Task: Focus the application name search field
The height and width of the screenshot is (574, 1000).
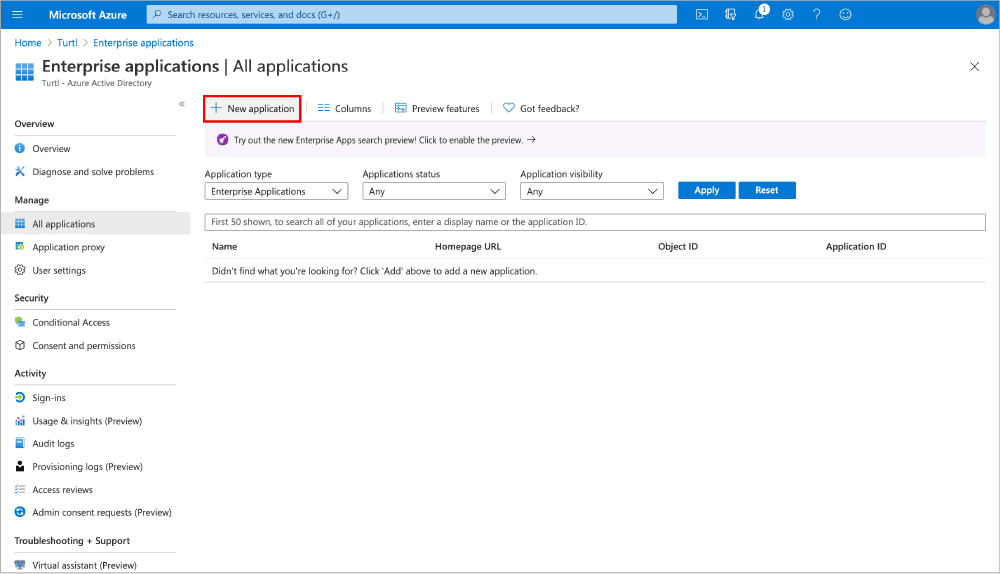Action: point(595,222)
